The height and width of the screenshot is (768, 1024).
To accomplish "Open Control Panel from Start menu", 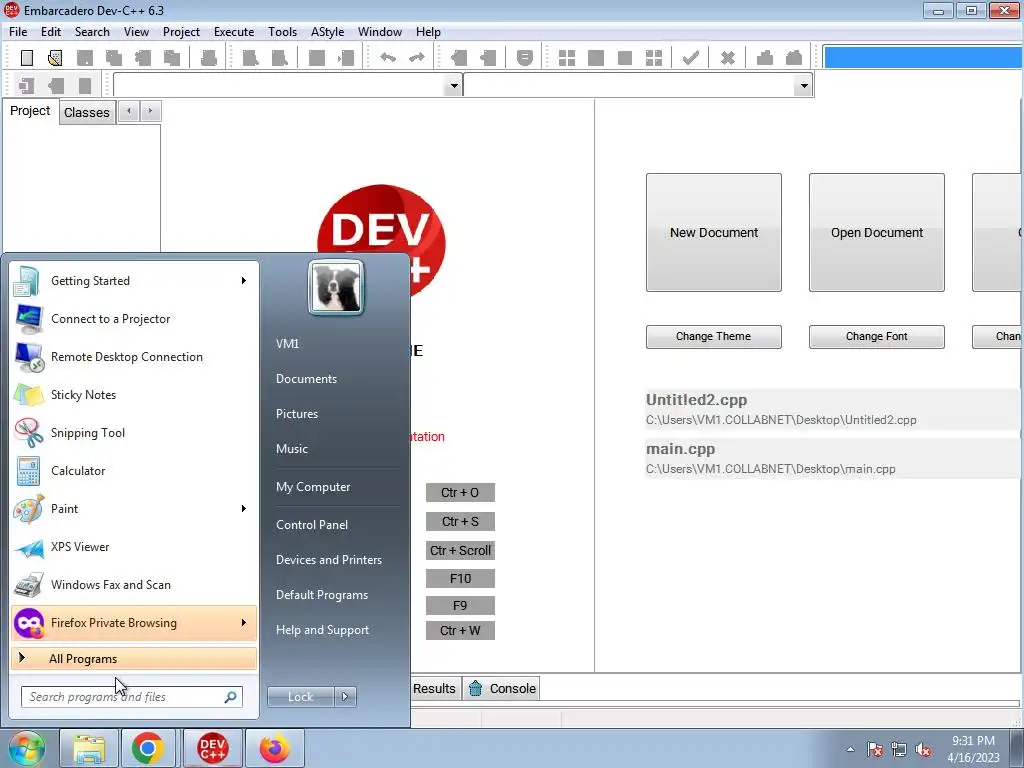I will [312, 525].
